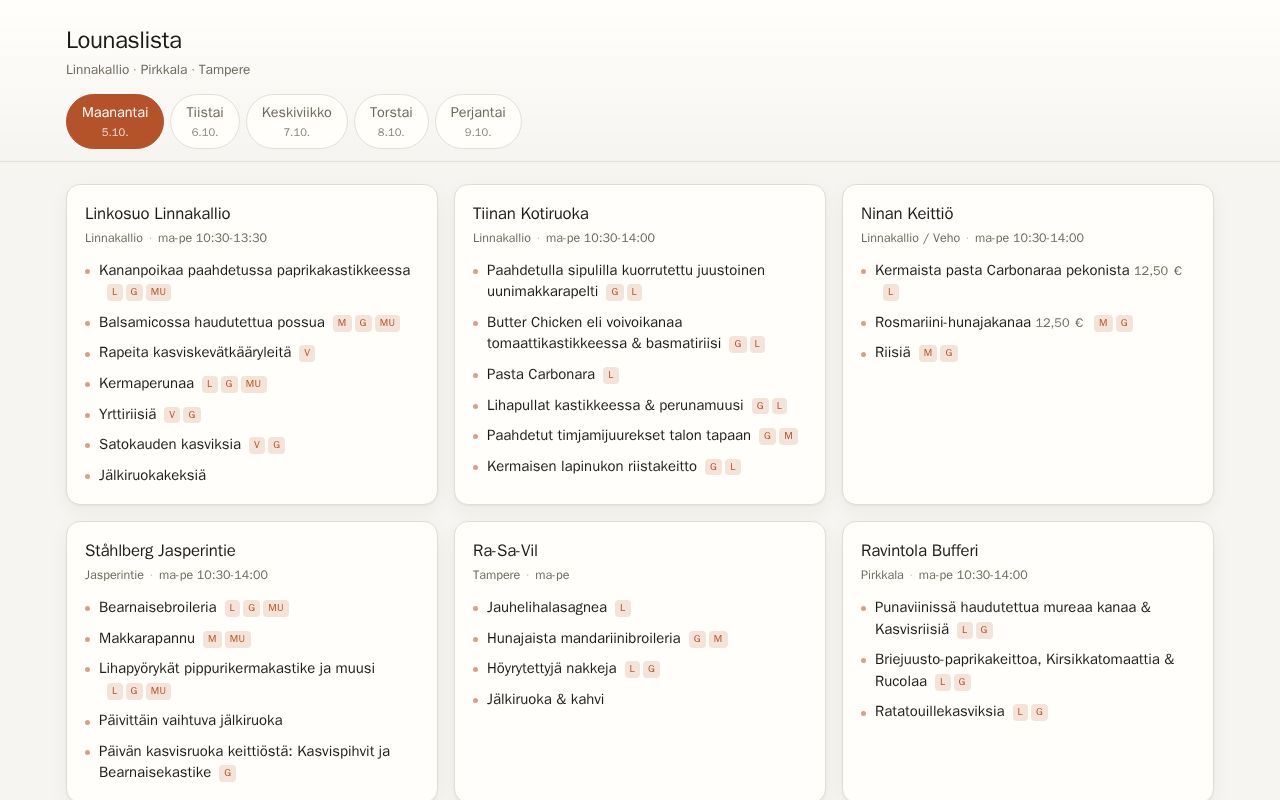The image size is (1280, 800).
Task: Open the Keskiviikko 7.10. lunch list
Action: 297,121
